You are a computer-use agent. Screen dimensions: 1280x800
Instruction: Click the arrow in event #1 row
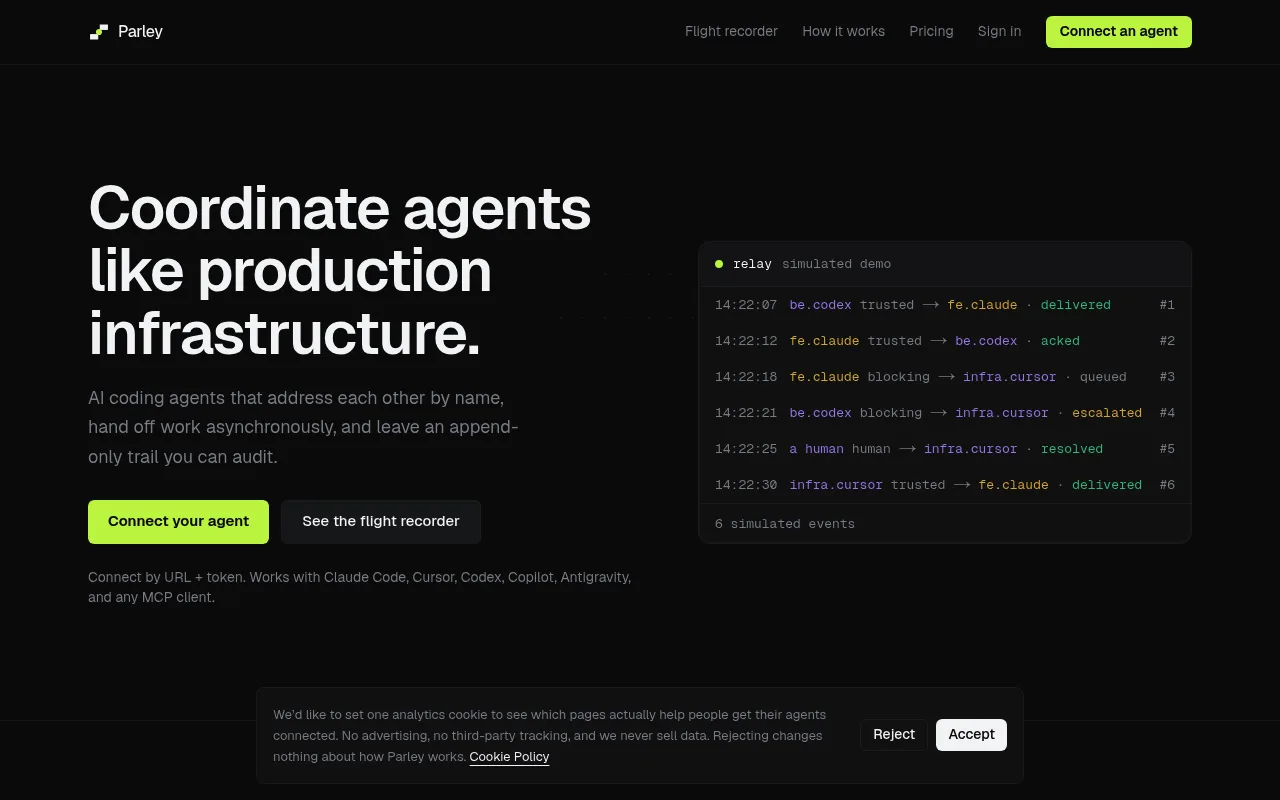click(x=931, y=305)
